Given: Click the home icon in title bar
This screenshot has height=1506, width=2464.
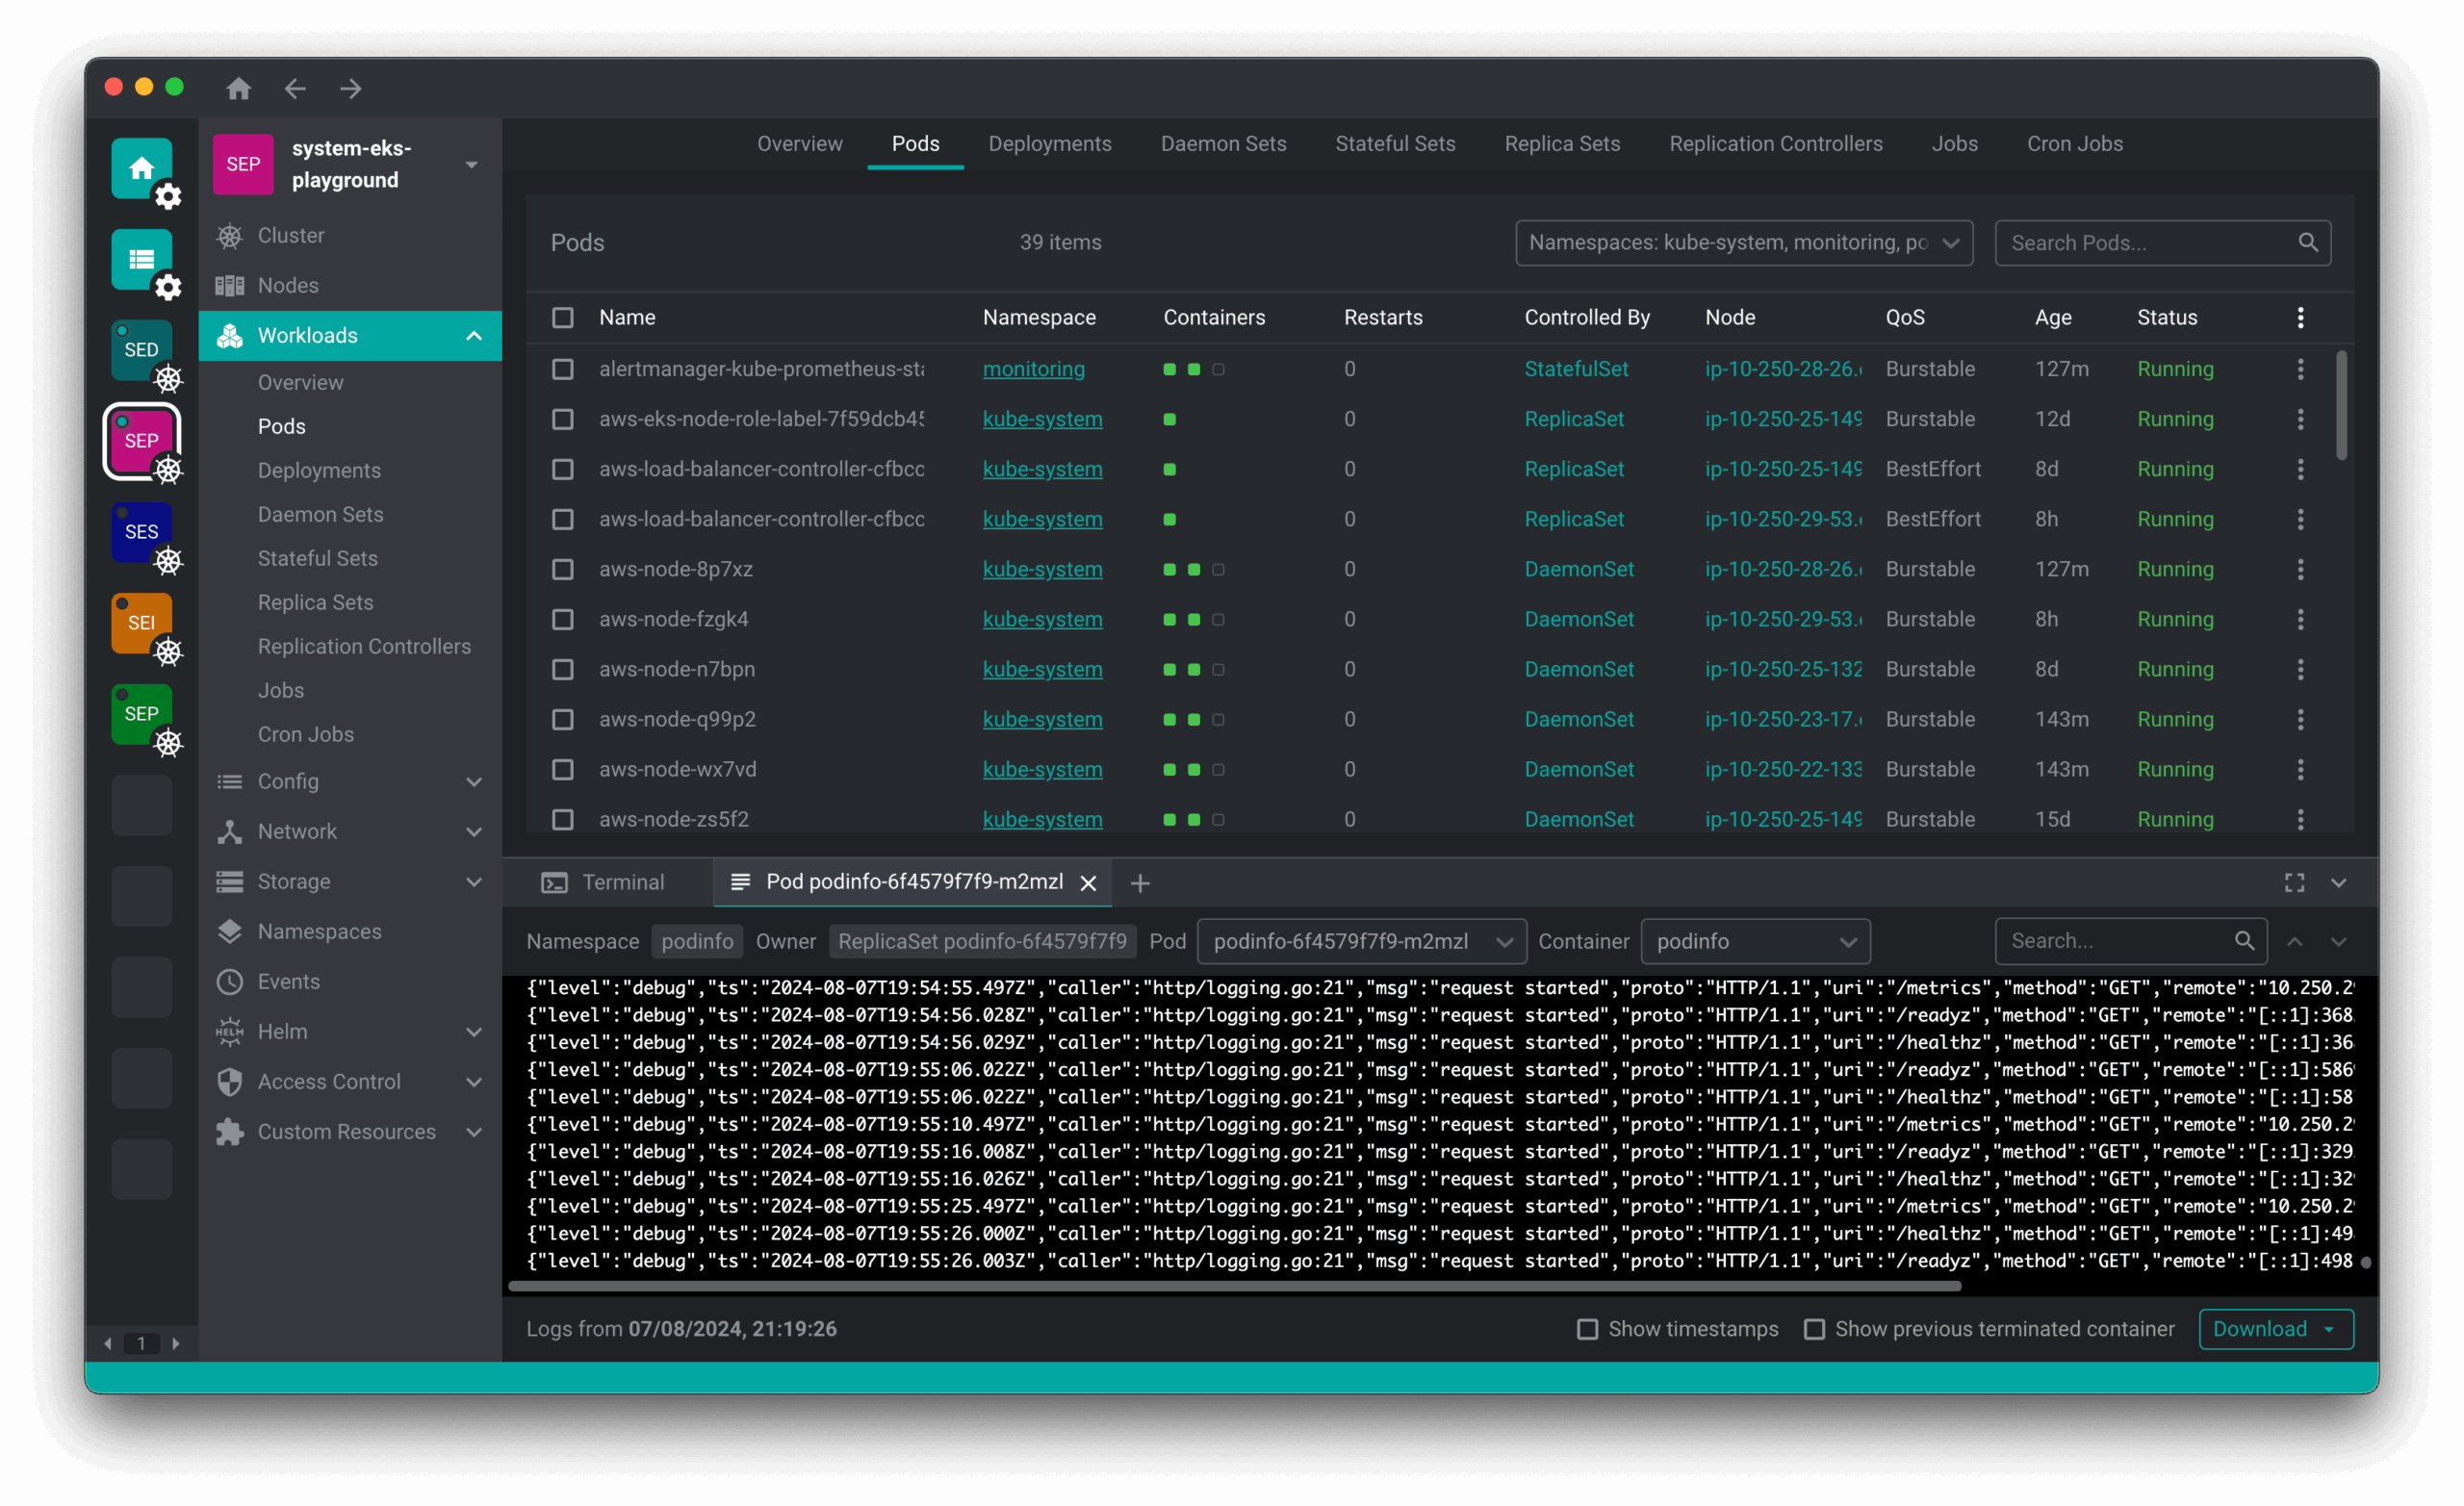Looking at the screenshot, I should point(238,88).
